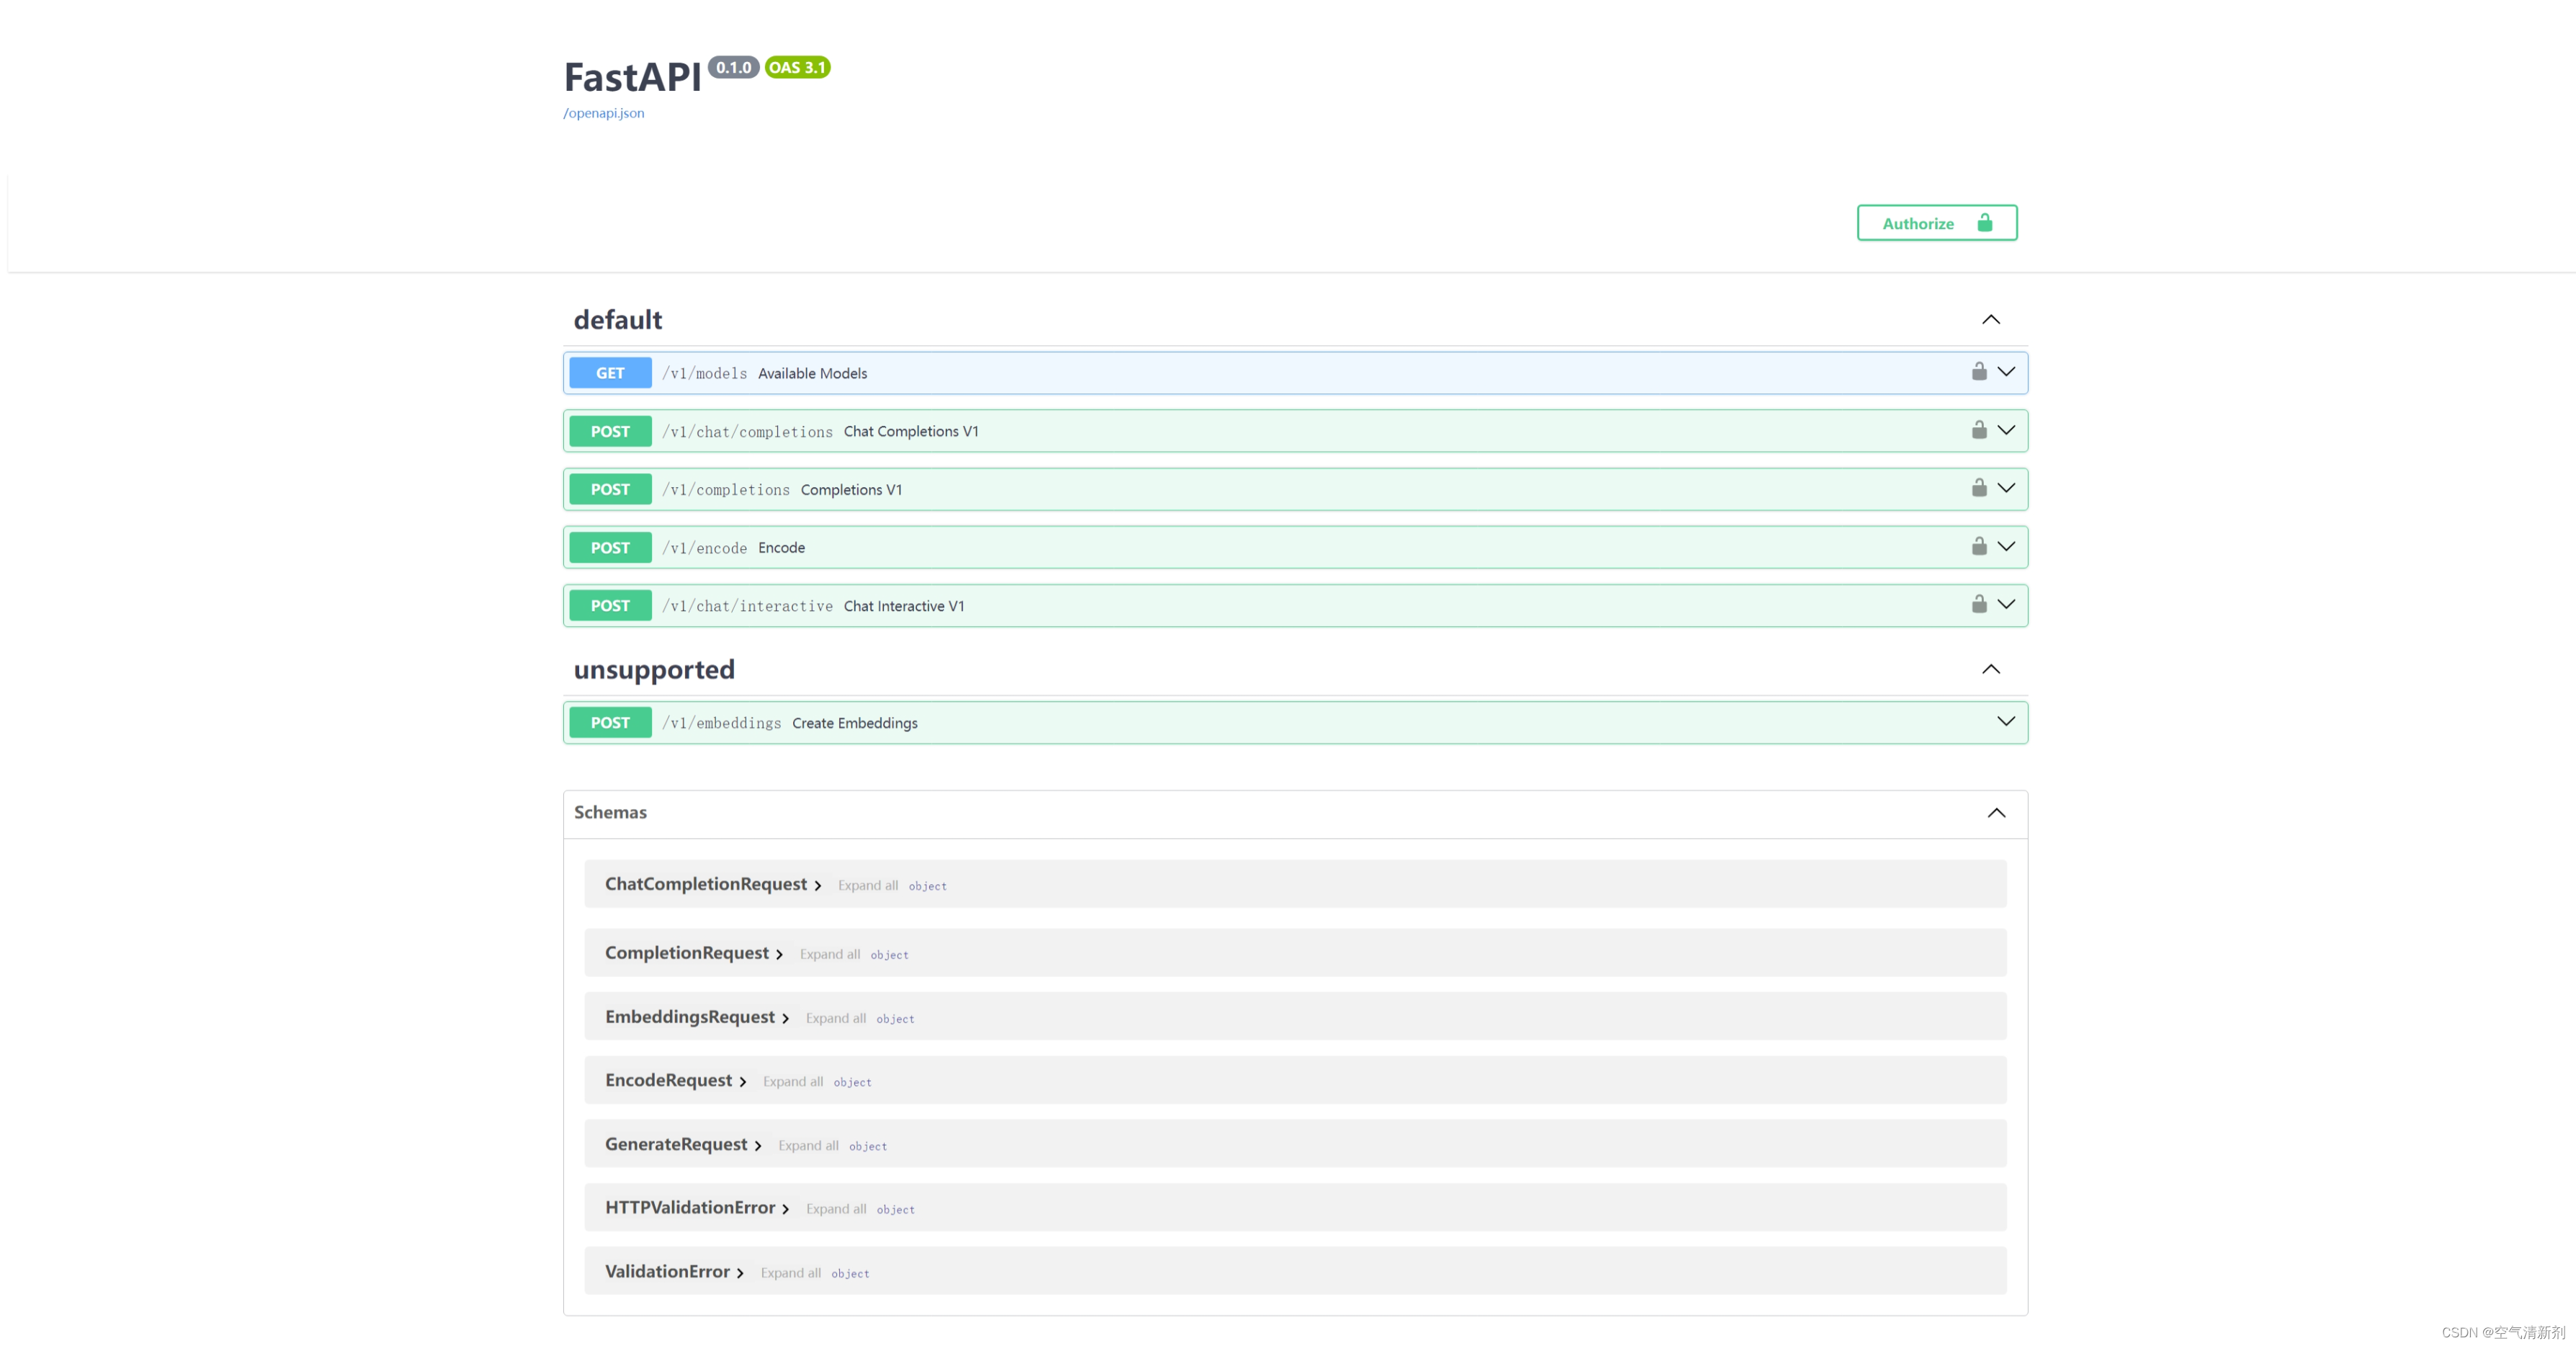Click the lock icon on /v1/encode row
Screen dimensions: 2576x1346
tap(1978, 545)
